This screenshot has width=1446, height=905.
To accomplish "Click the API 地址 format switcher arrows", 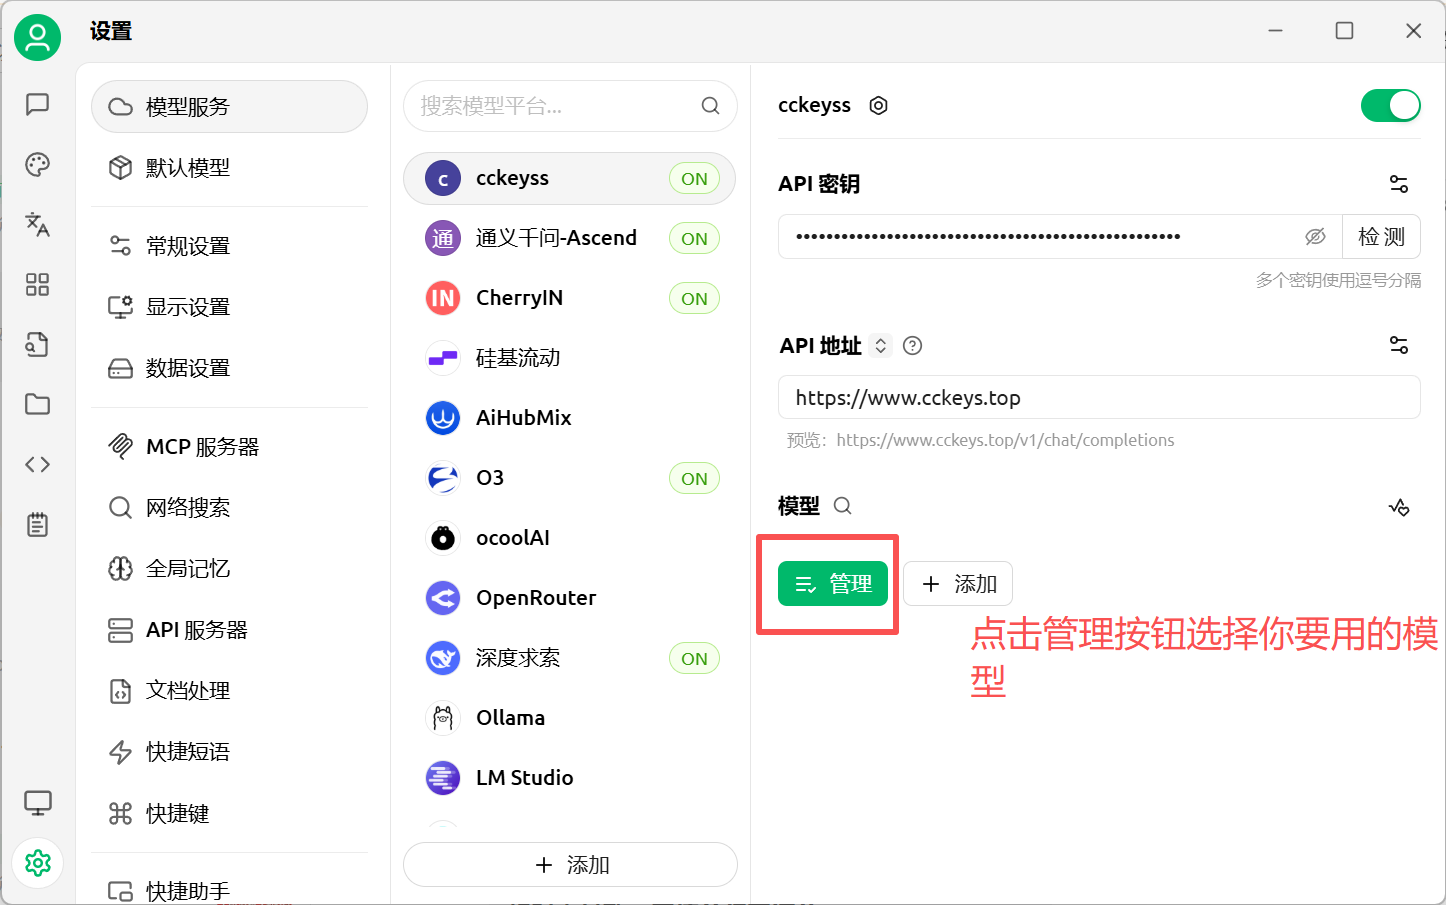I will point(880,345).
